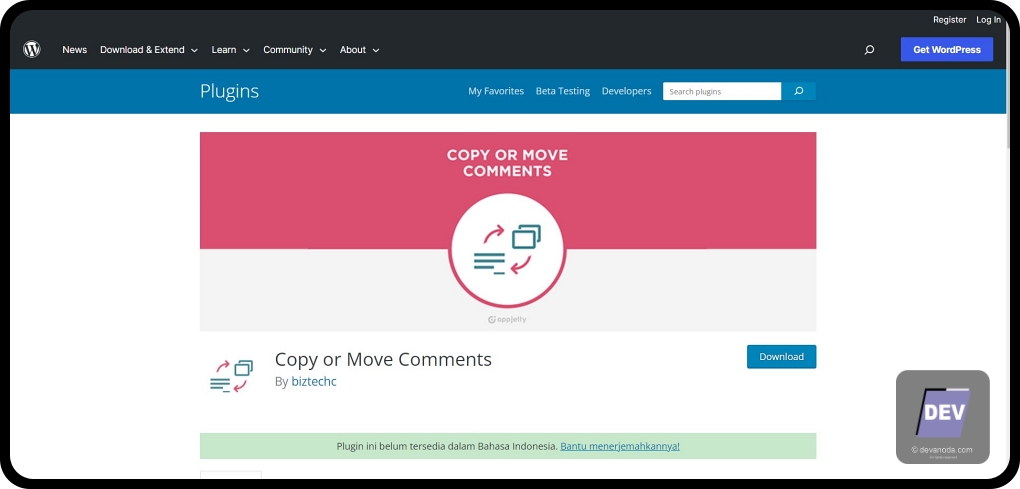Focus the Search plugins input field

coord(722,91)
